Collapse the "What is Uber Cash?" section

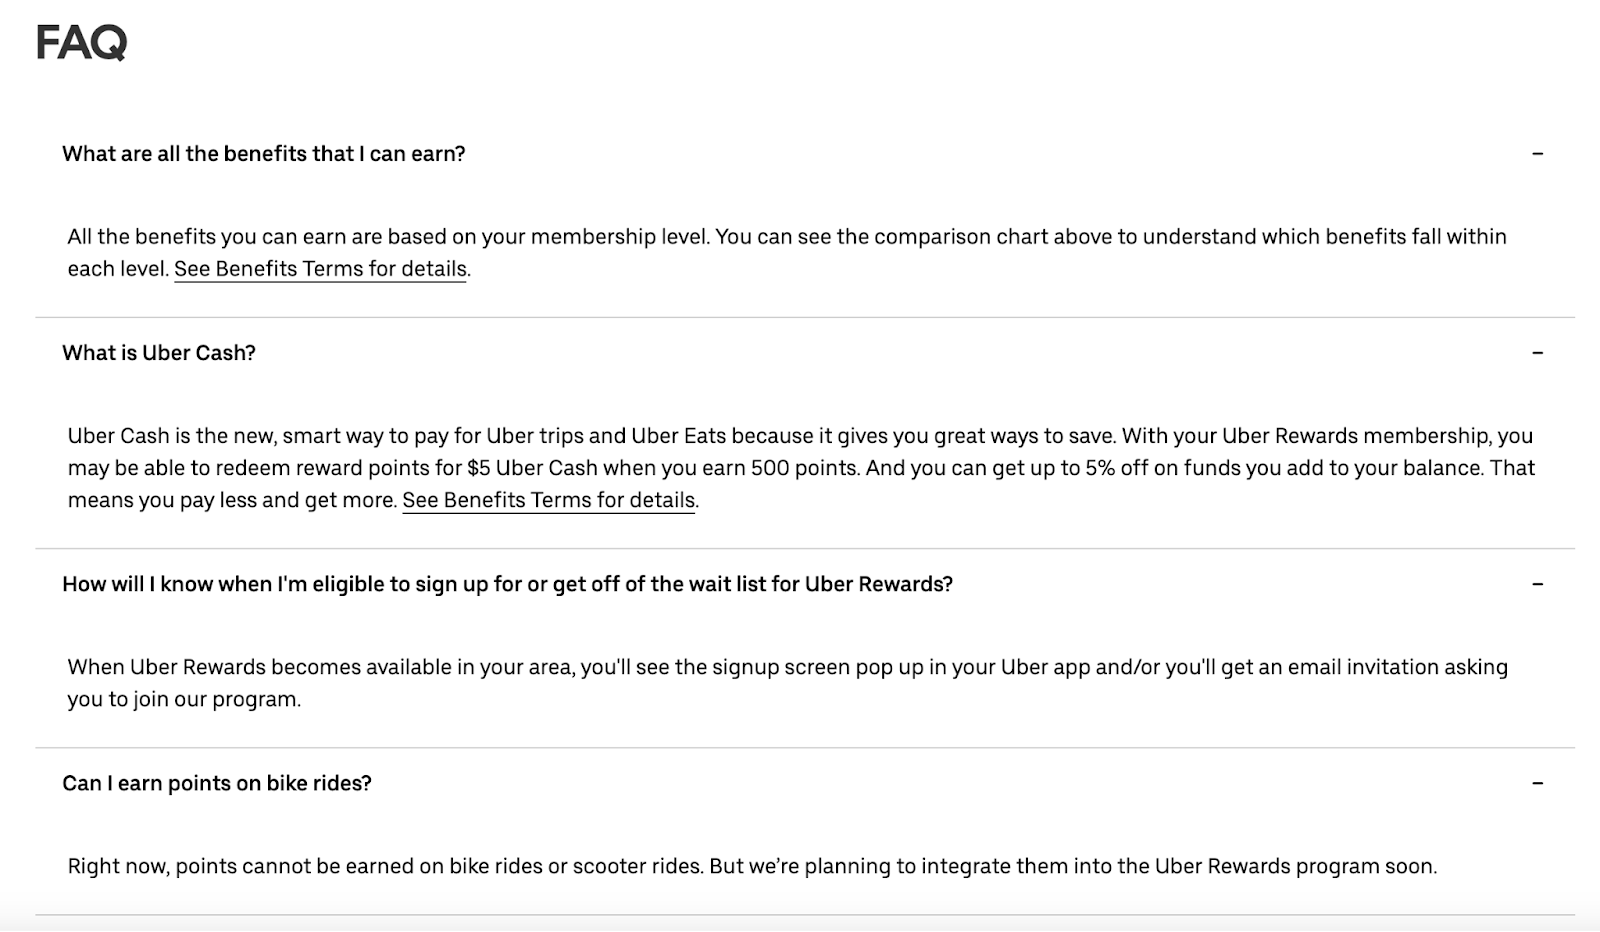[159, 353]
